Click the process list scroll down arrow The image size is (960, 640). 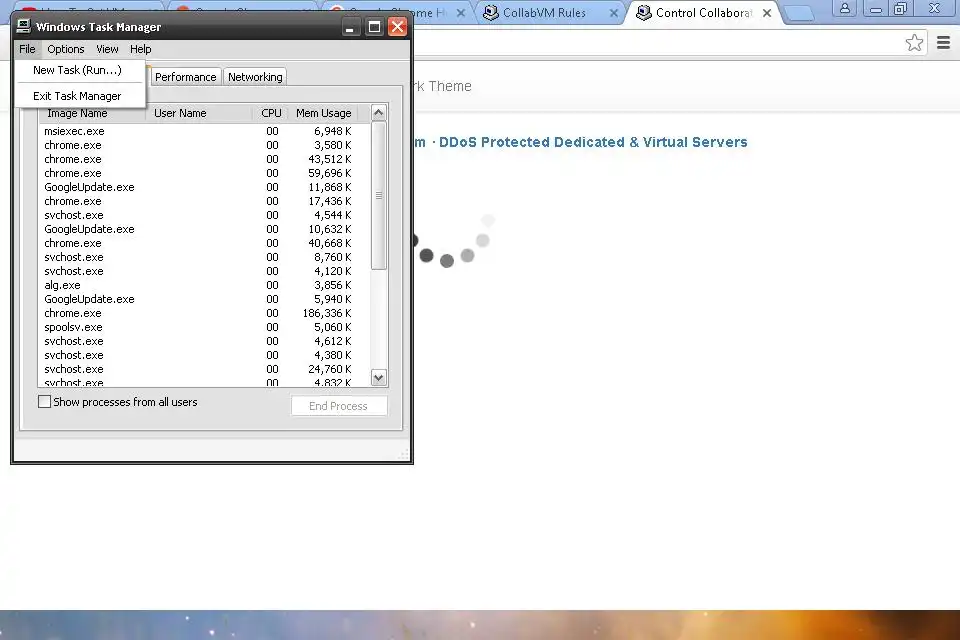point(378,378)
